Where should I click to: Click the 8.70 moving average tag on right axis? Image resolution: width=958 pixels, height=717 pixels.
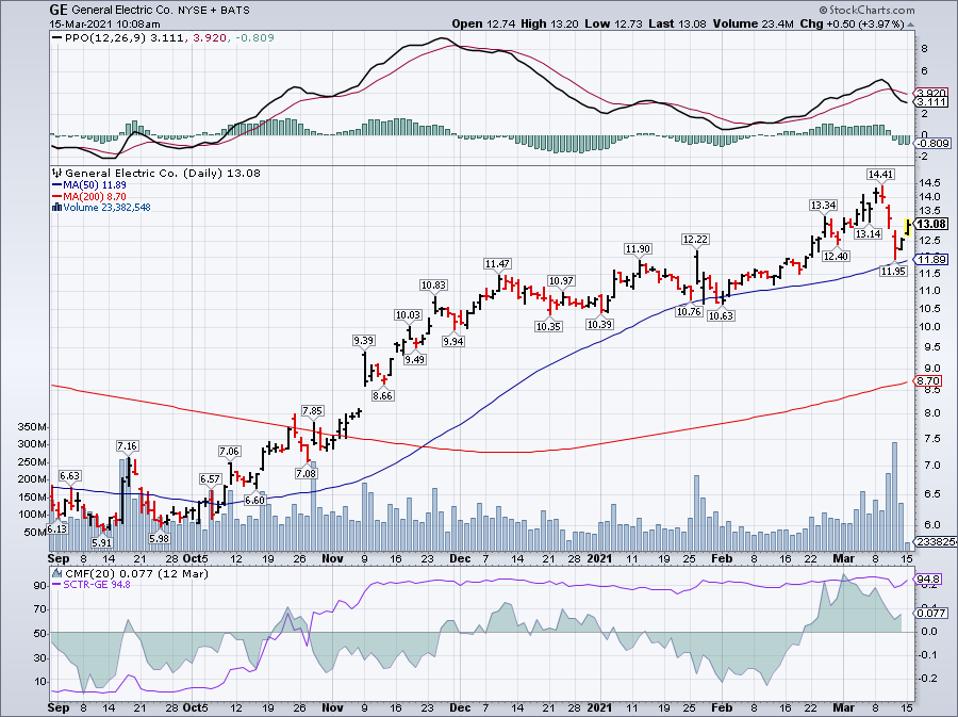pyautogui.click(x=930, y=381)
